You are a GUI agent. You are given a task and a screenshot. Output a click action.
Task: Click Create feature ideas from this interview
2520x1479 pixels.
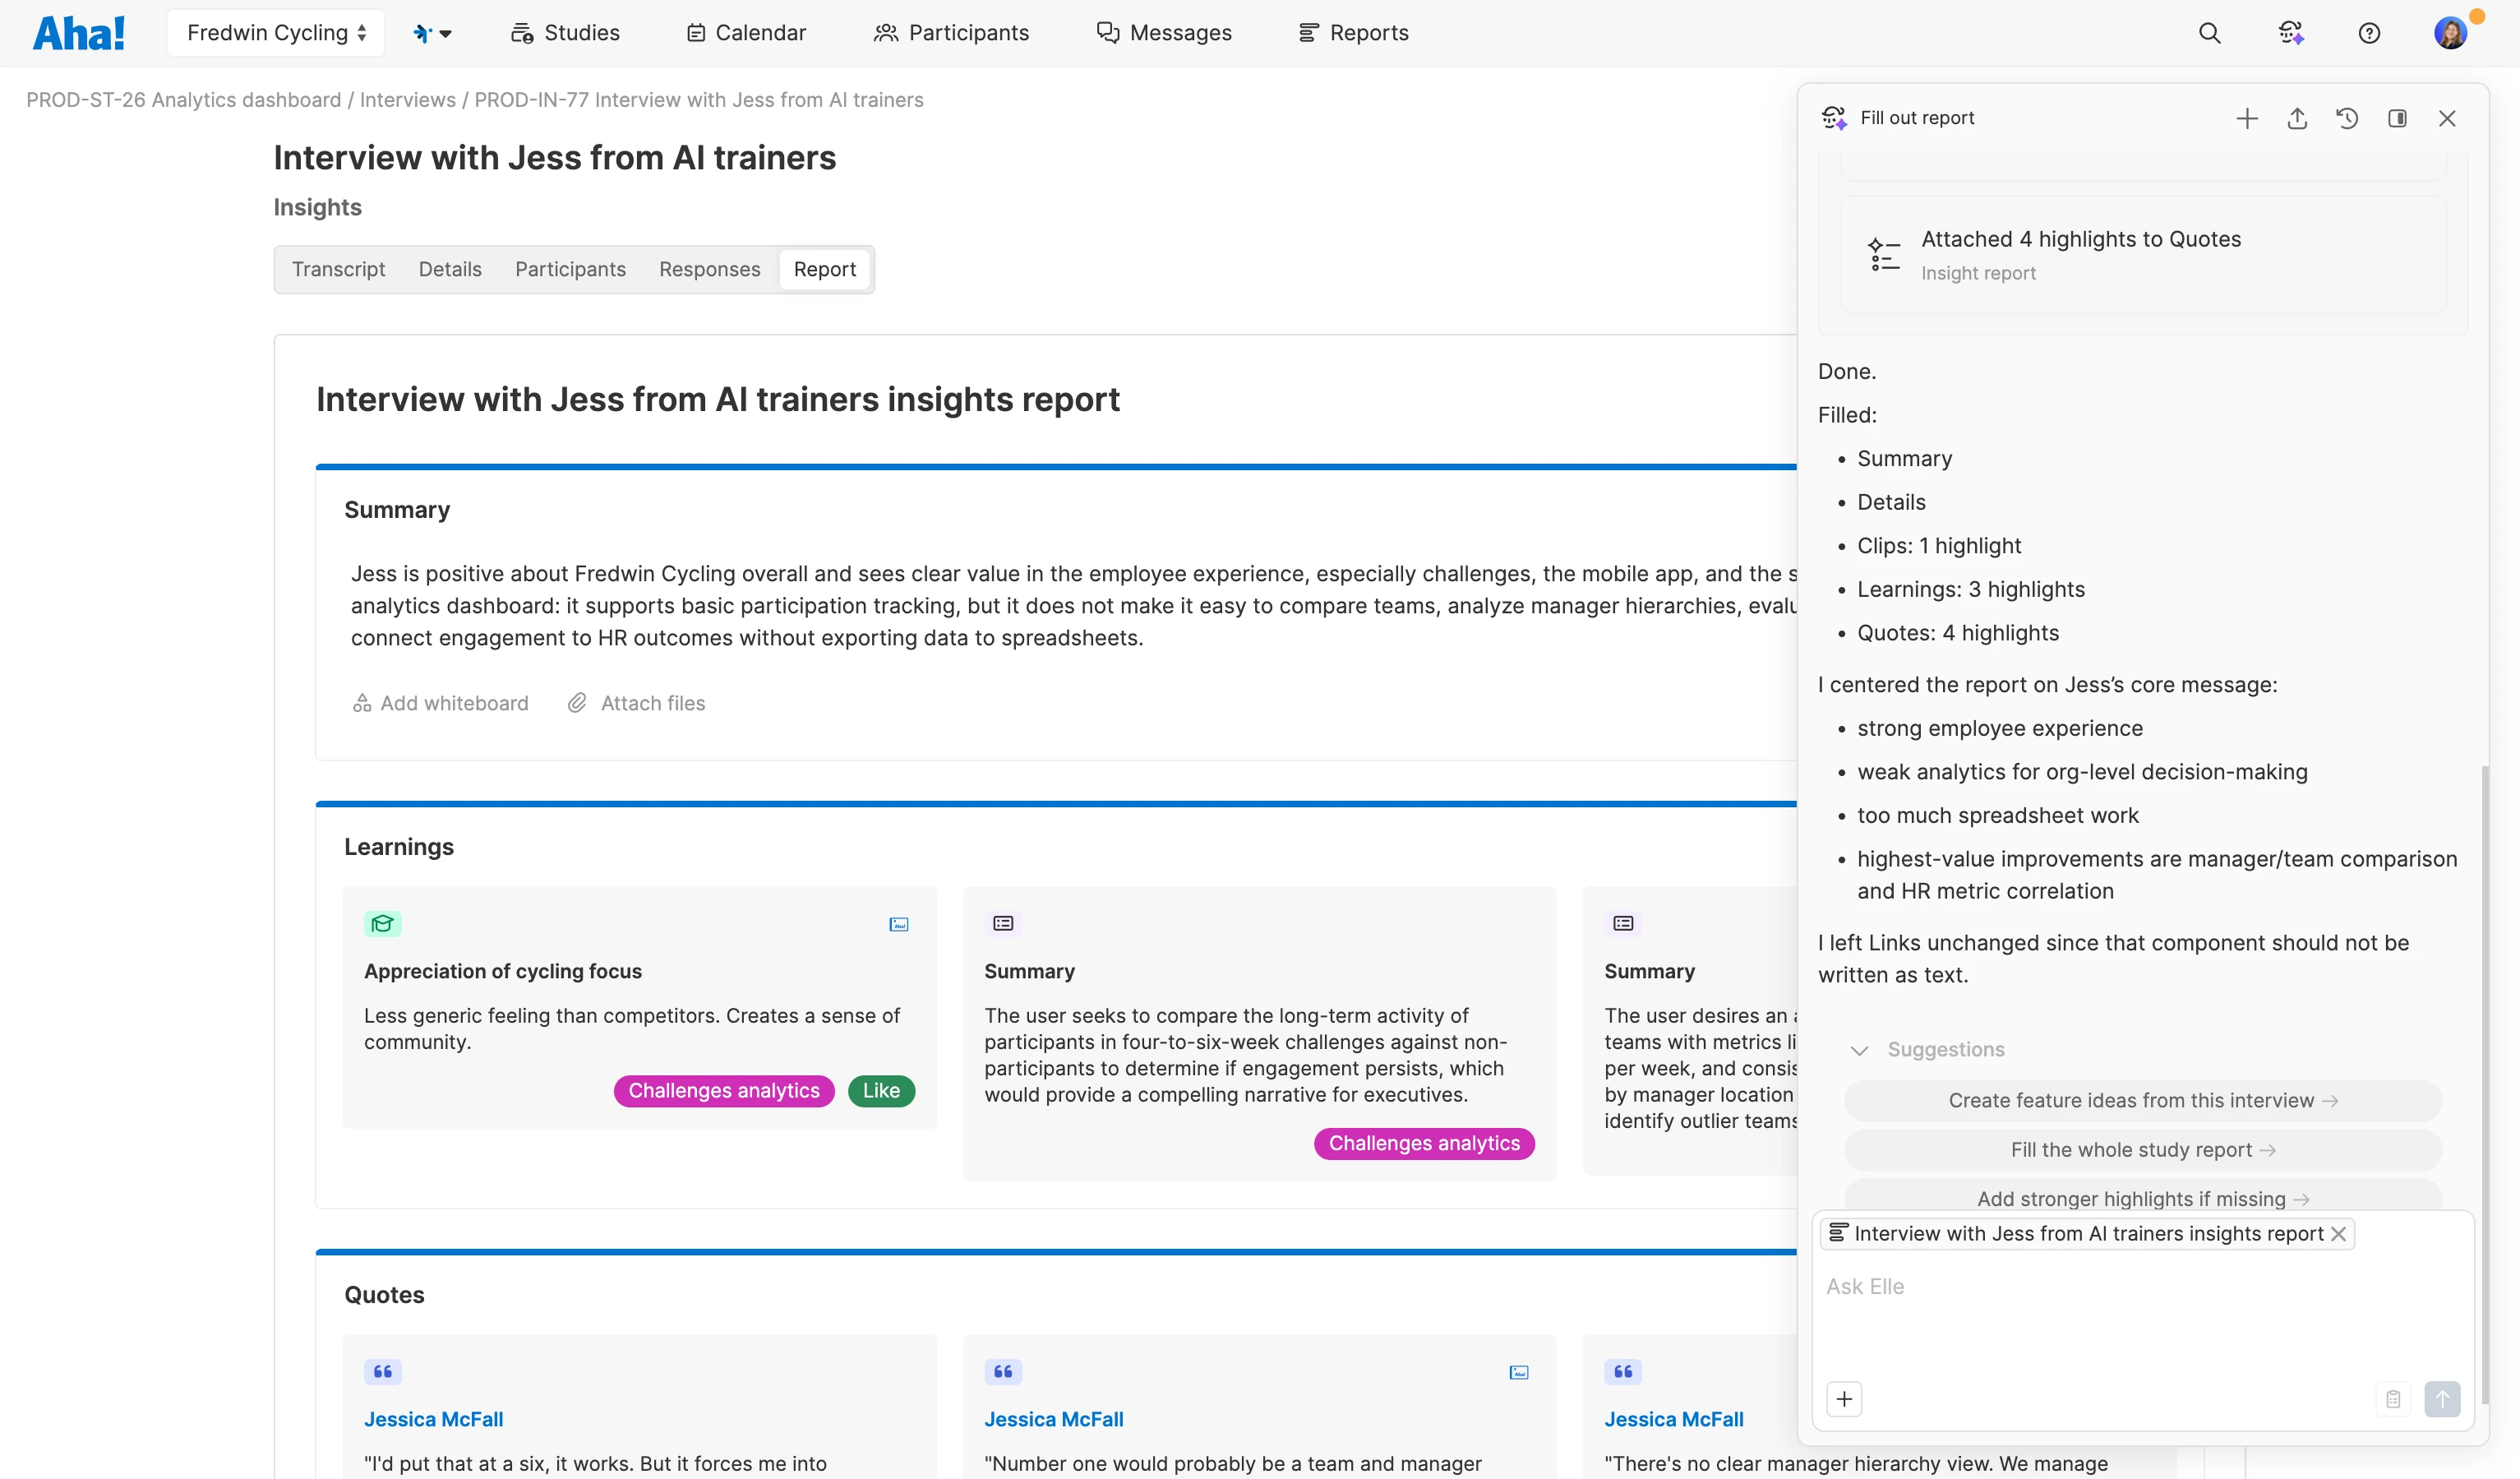pos(2143,1100)
